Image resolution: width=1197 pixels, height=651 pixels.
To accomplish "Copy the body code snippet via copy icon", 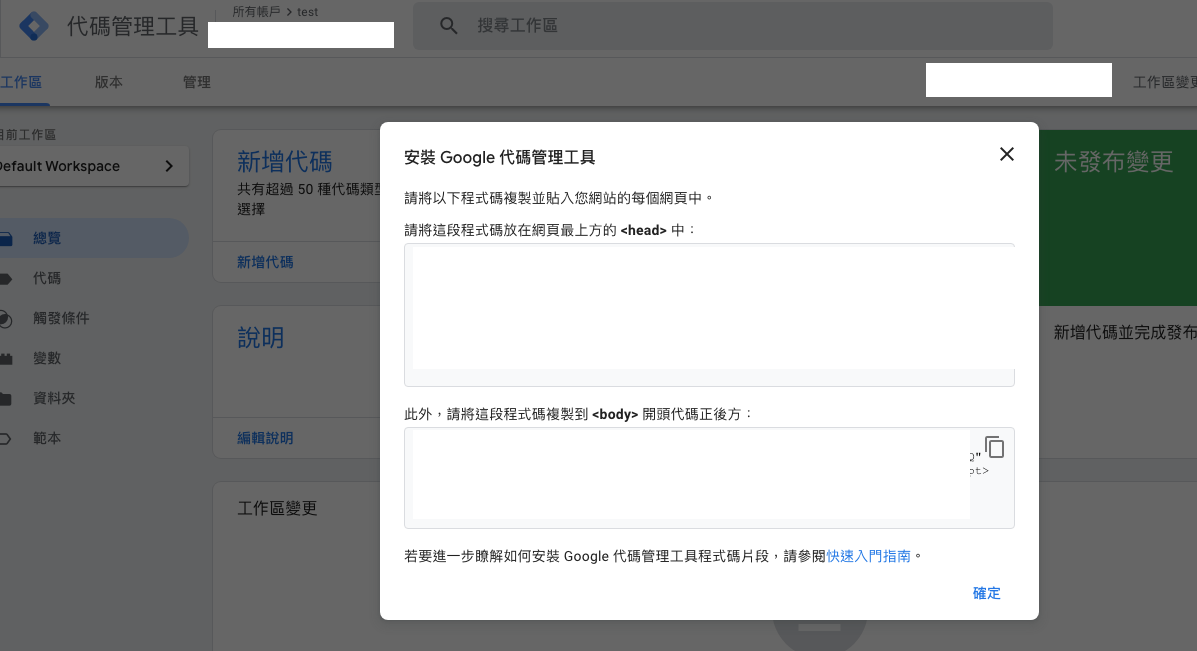I will [994, 446].
